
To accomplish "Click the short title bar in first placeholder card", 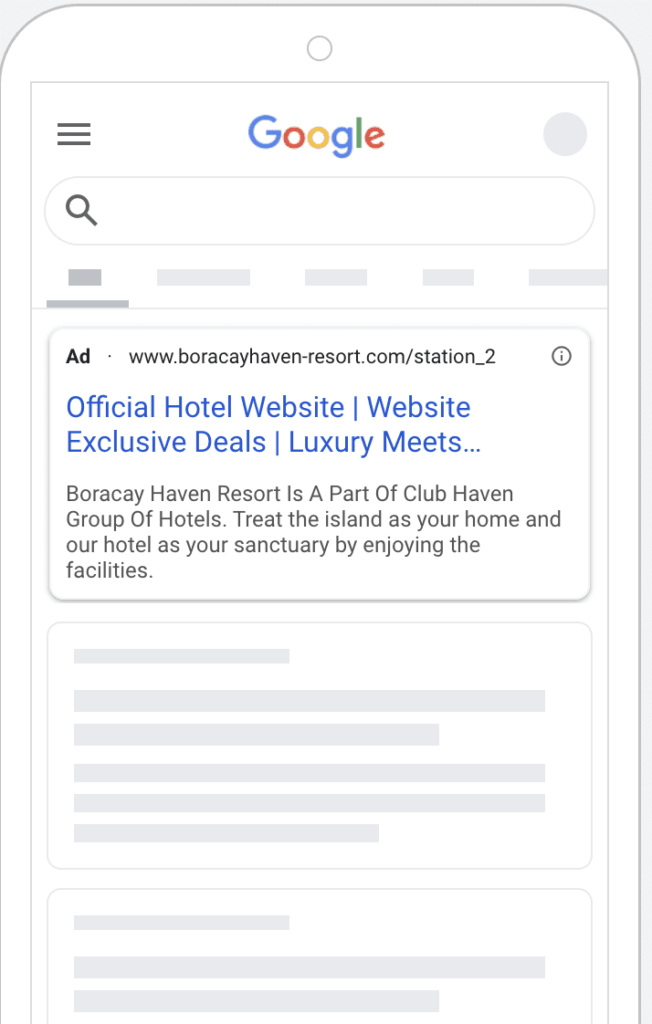I will tap(181, 656).
